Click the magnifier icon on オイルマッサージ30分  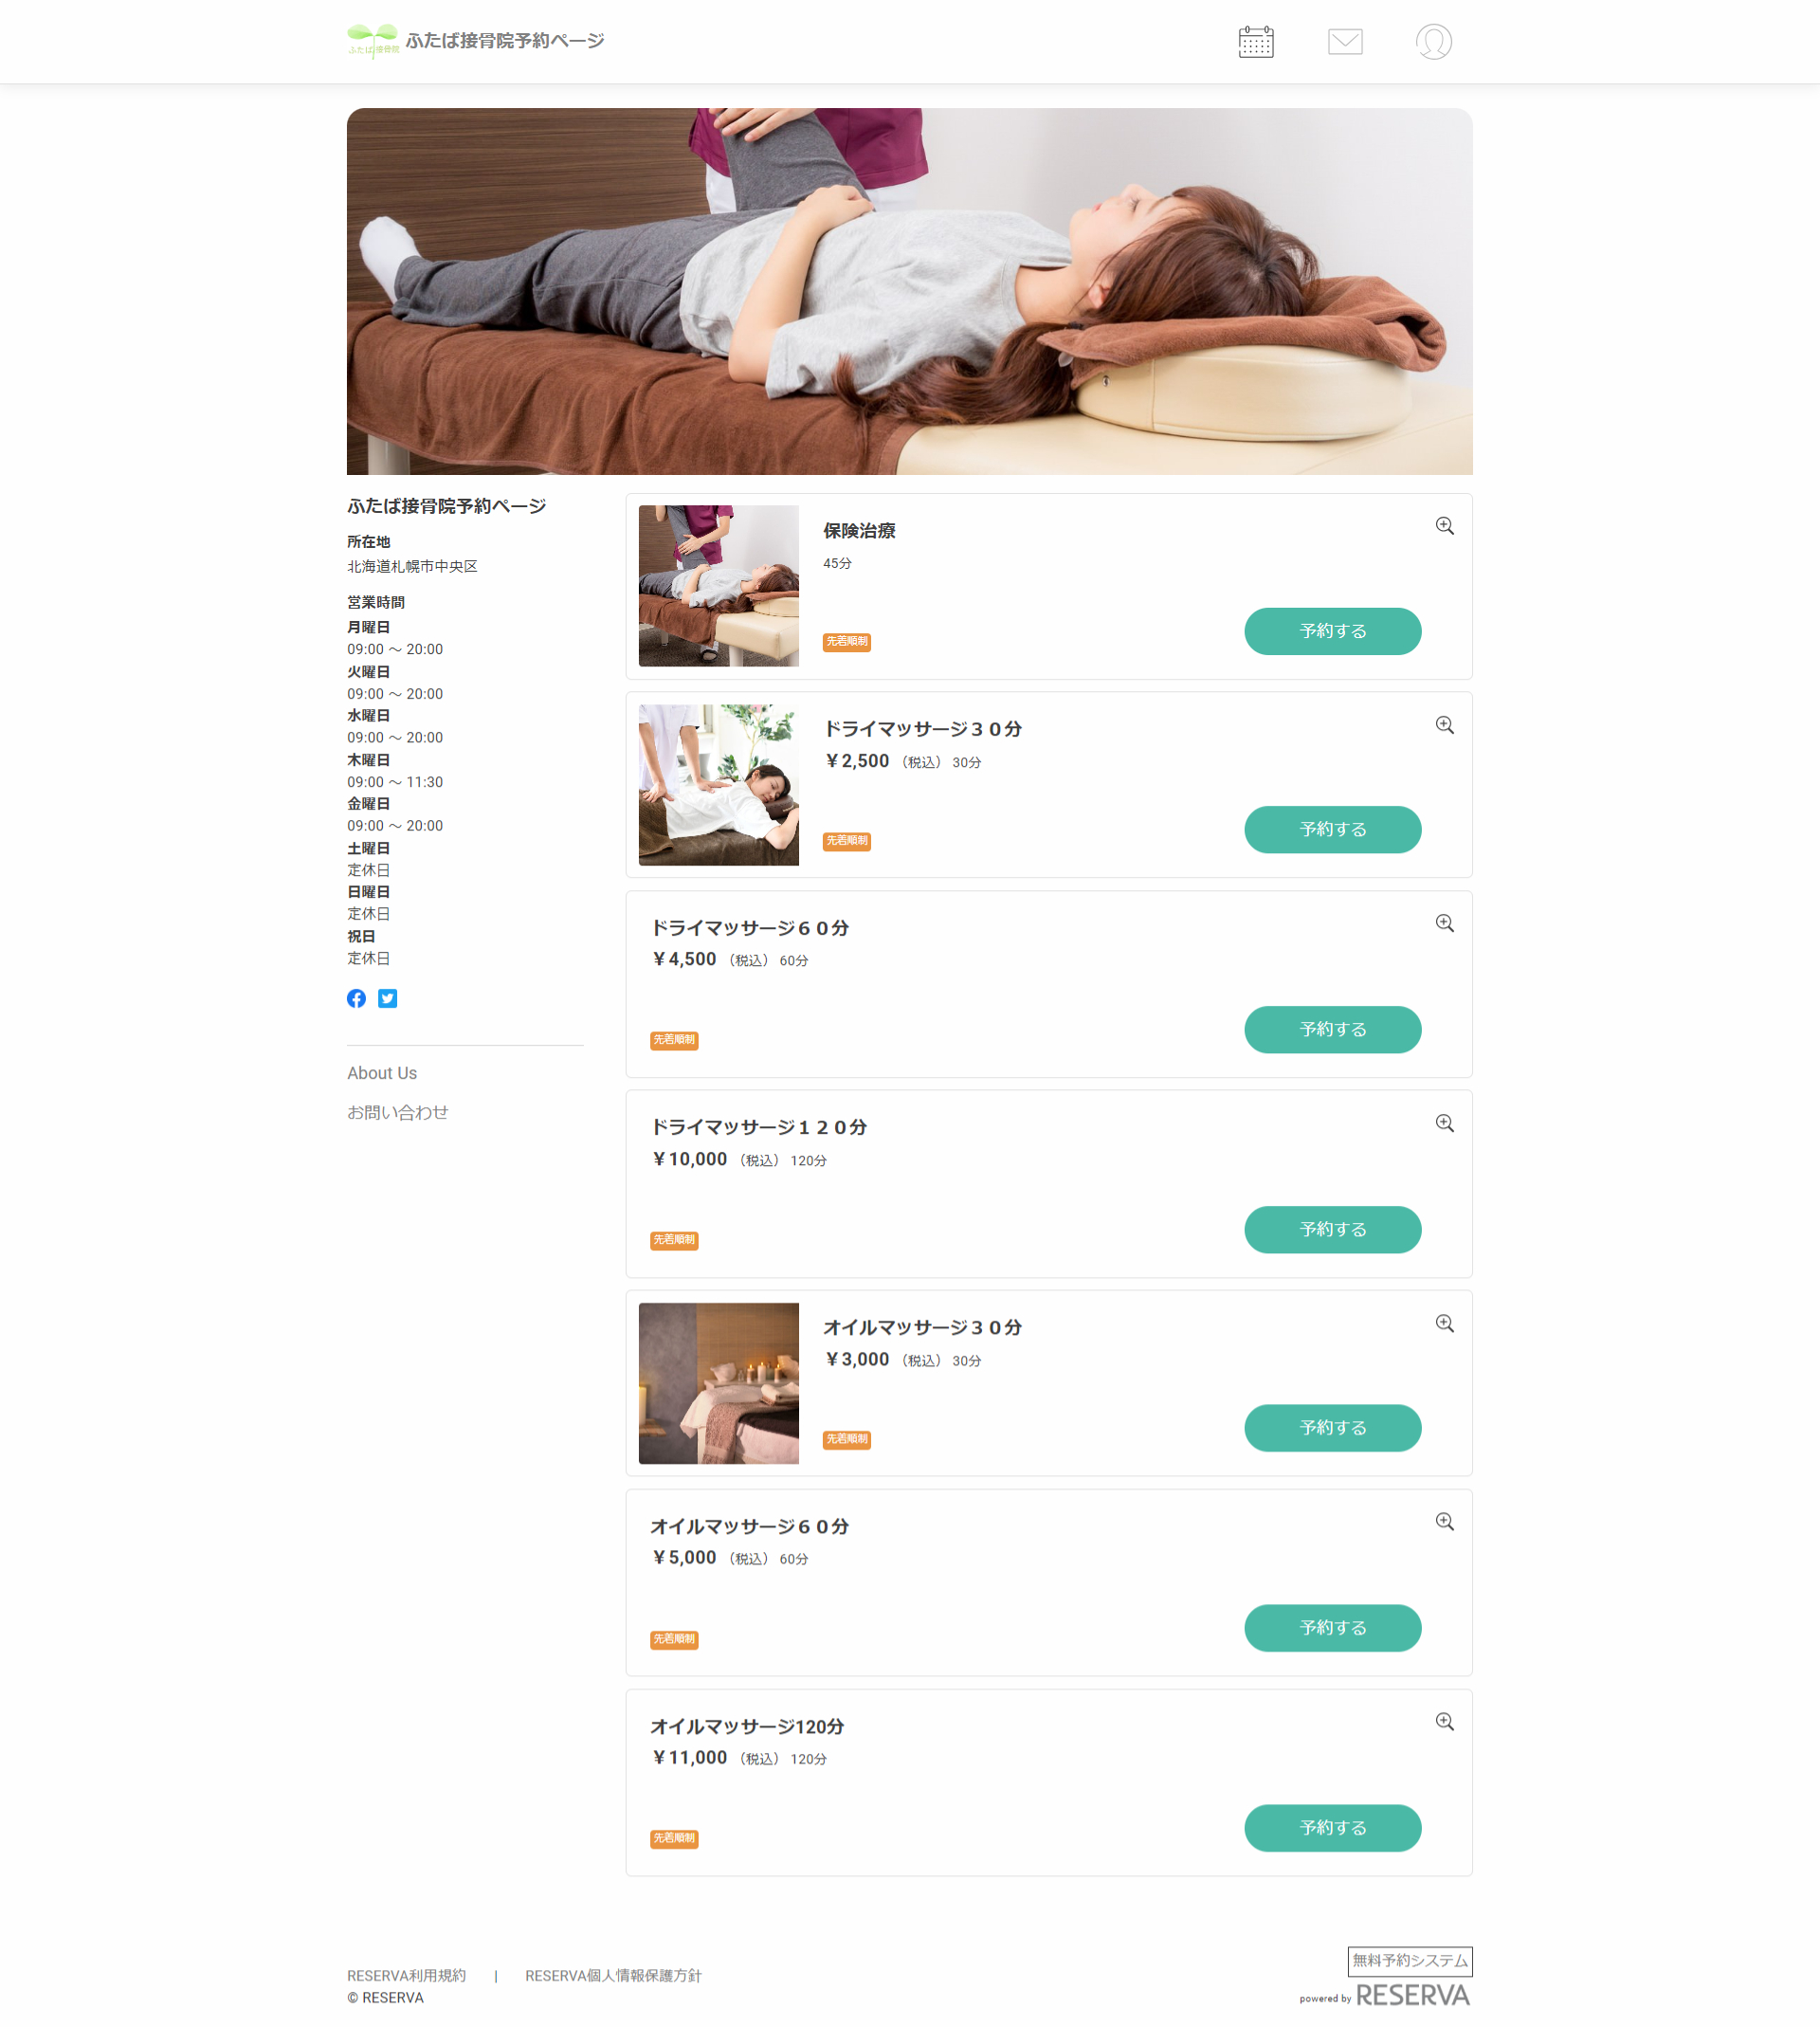(1444, 1323)
